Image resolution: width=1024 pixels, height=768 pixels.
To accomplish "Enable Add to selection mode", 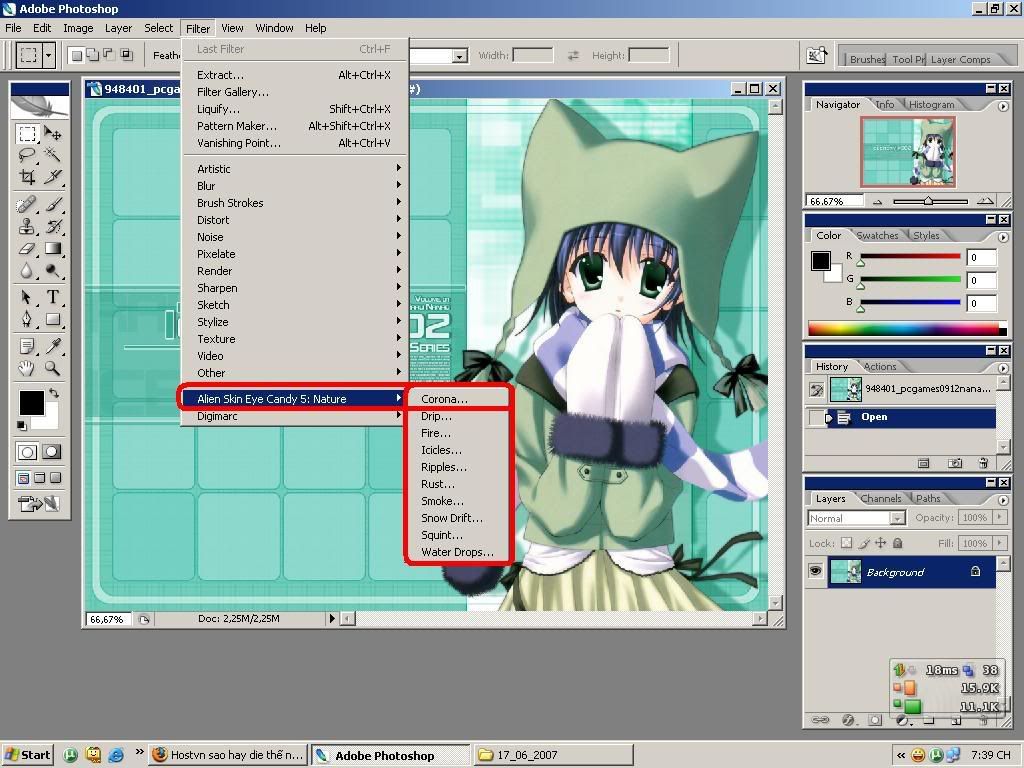I will coord(92,55).
